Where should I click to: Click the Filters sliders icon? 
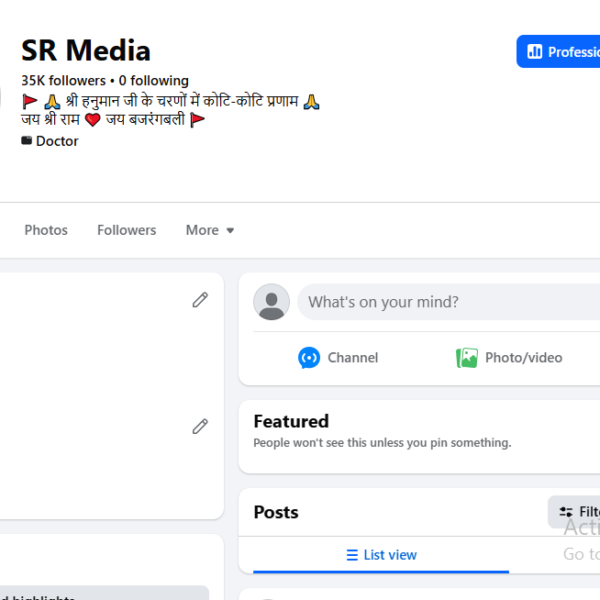[x=566, y=512]
